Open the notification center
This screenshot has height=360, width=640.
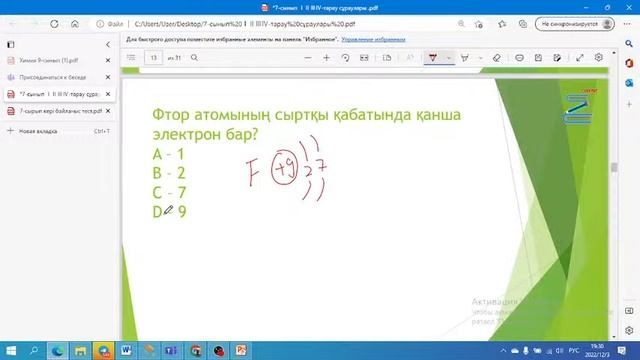point(622,351)
